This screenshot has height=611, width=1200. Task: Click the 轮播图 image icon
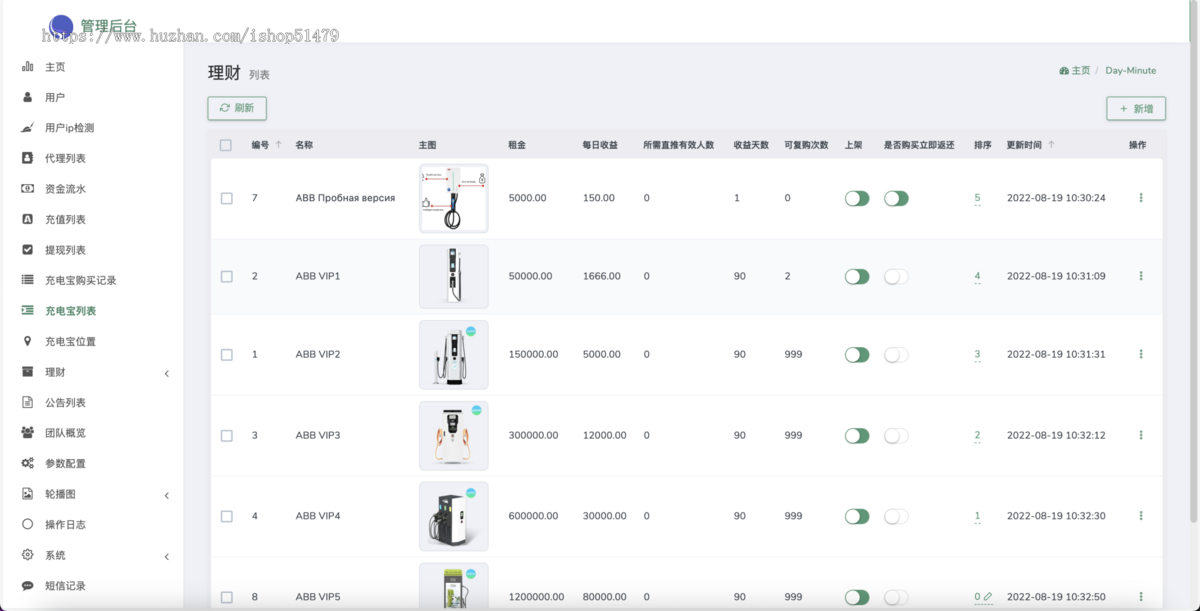coord(27,494)
